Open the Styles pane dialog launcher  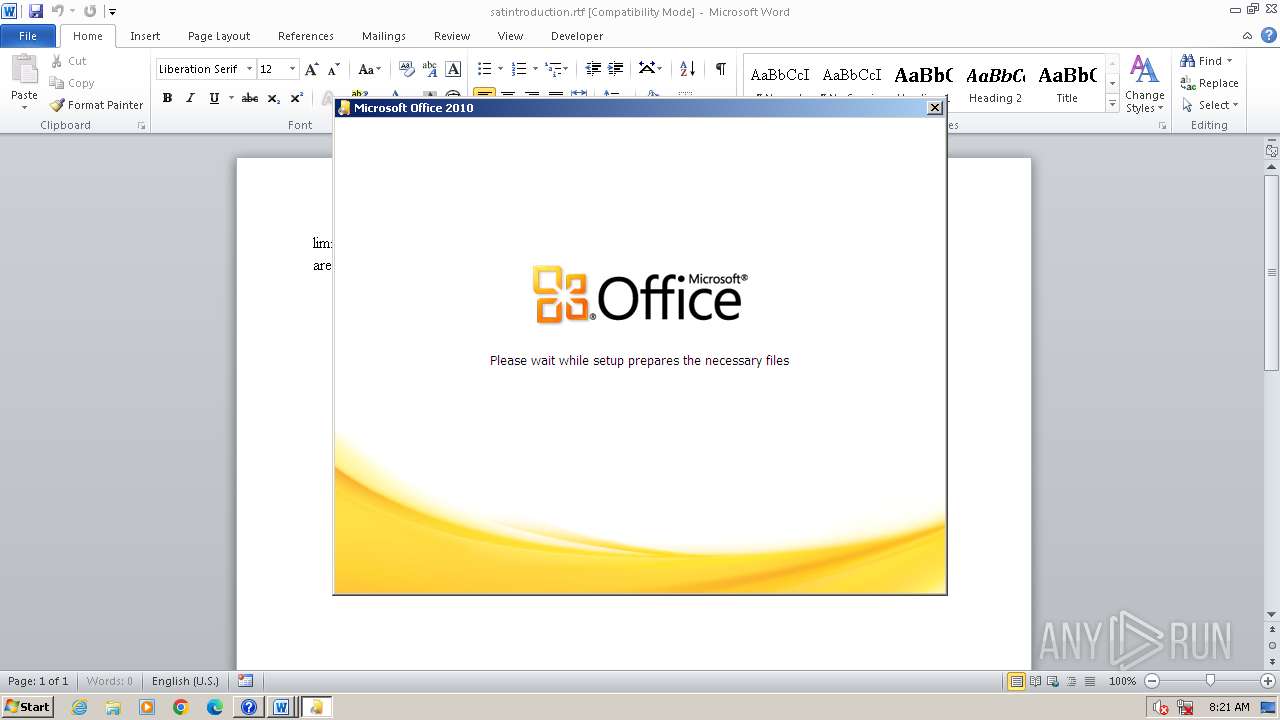pyautogui.click(x=1162, y=126)
